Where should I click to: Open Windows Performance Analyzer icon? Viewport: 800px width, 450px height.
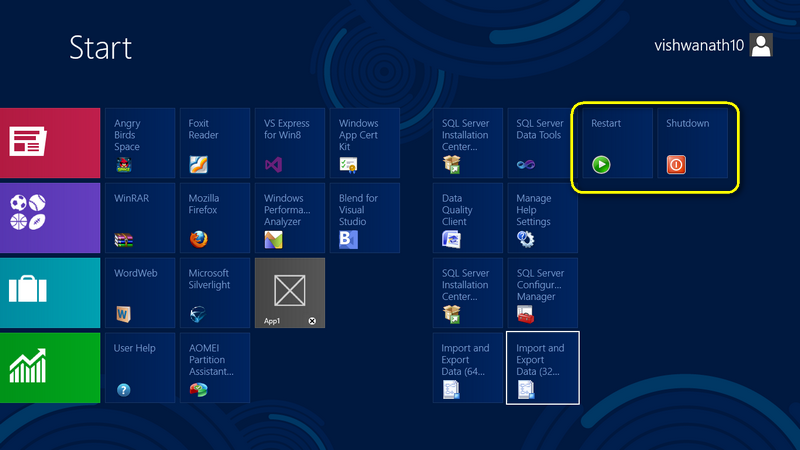point(273,239)
